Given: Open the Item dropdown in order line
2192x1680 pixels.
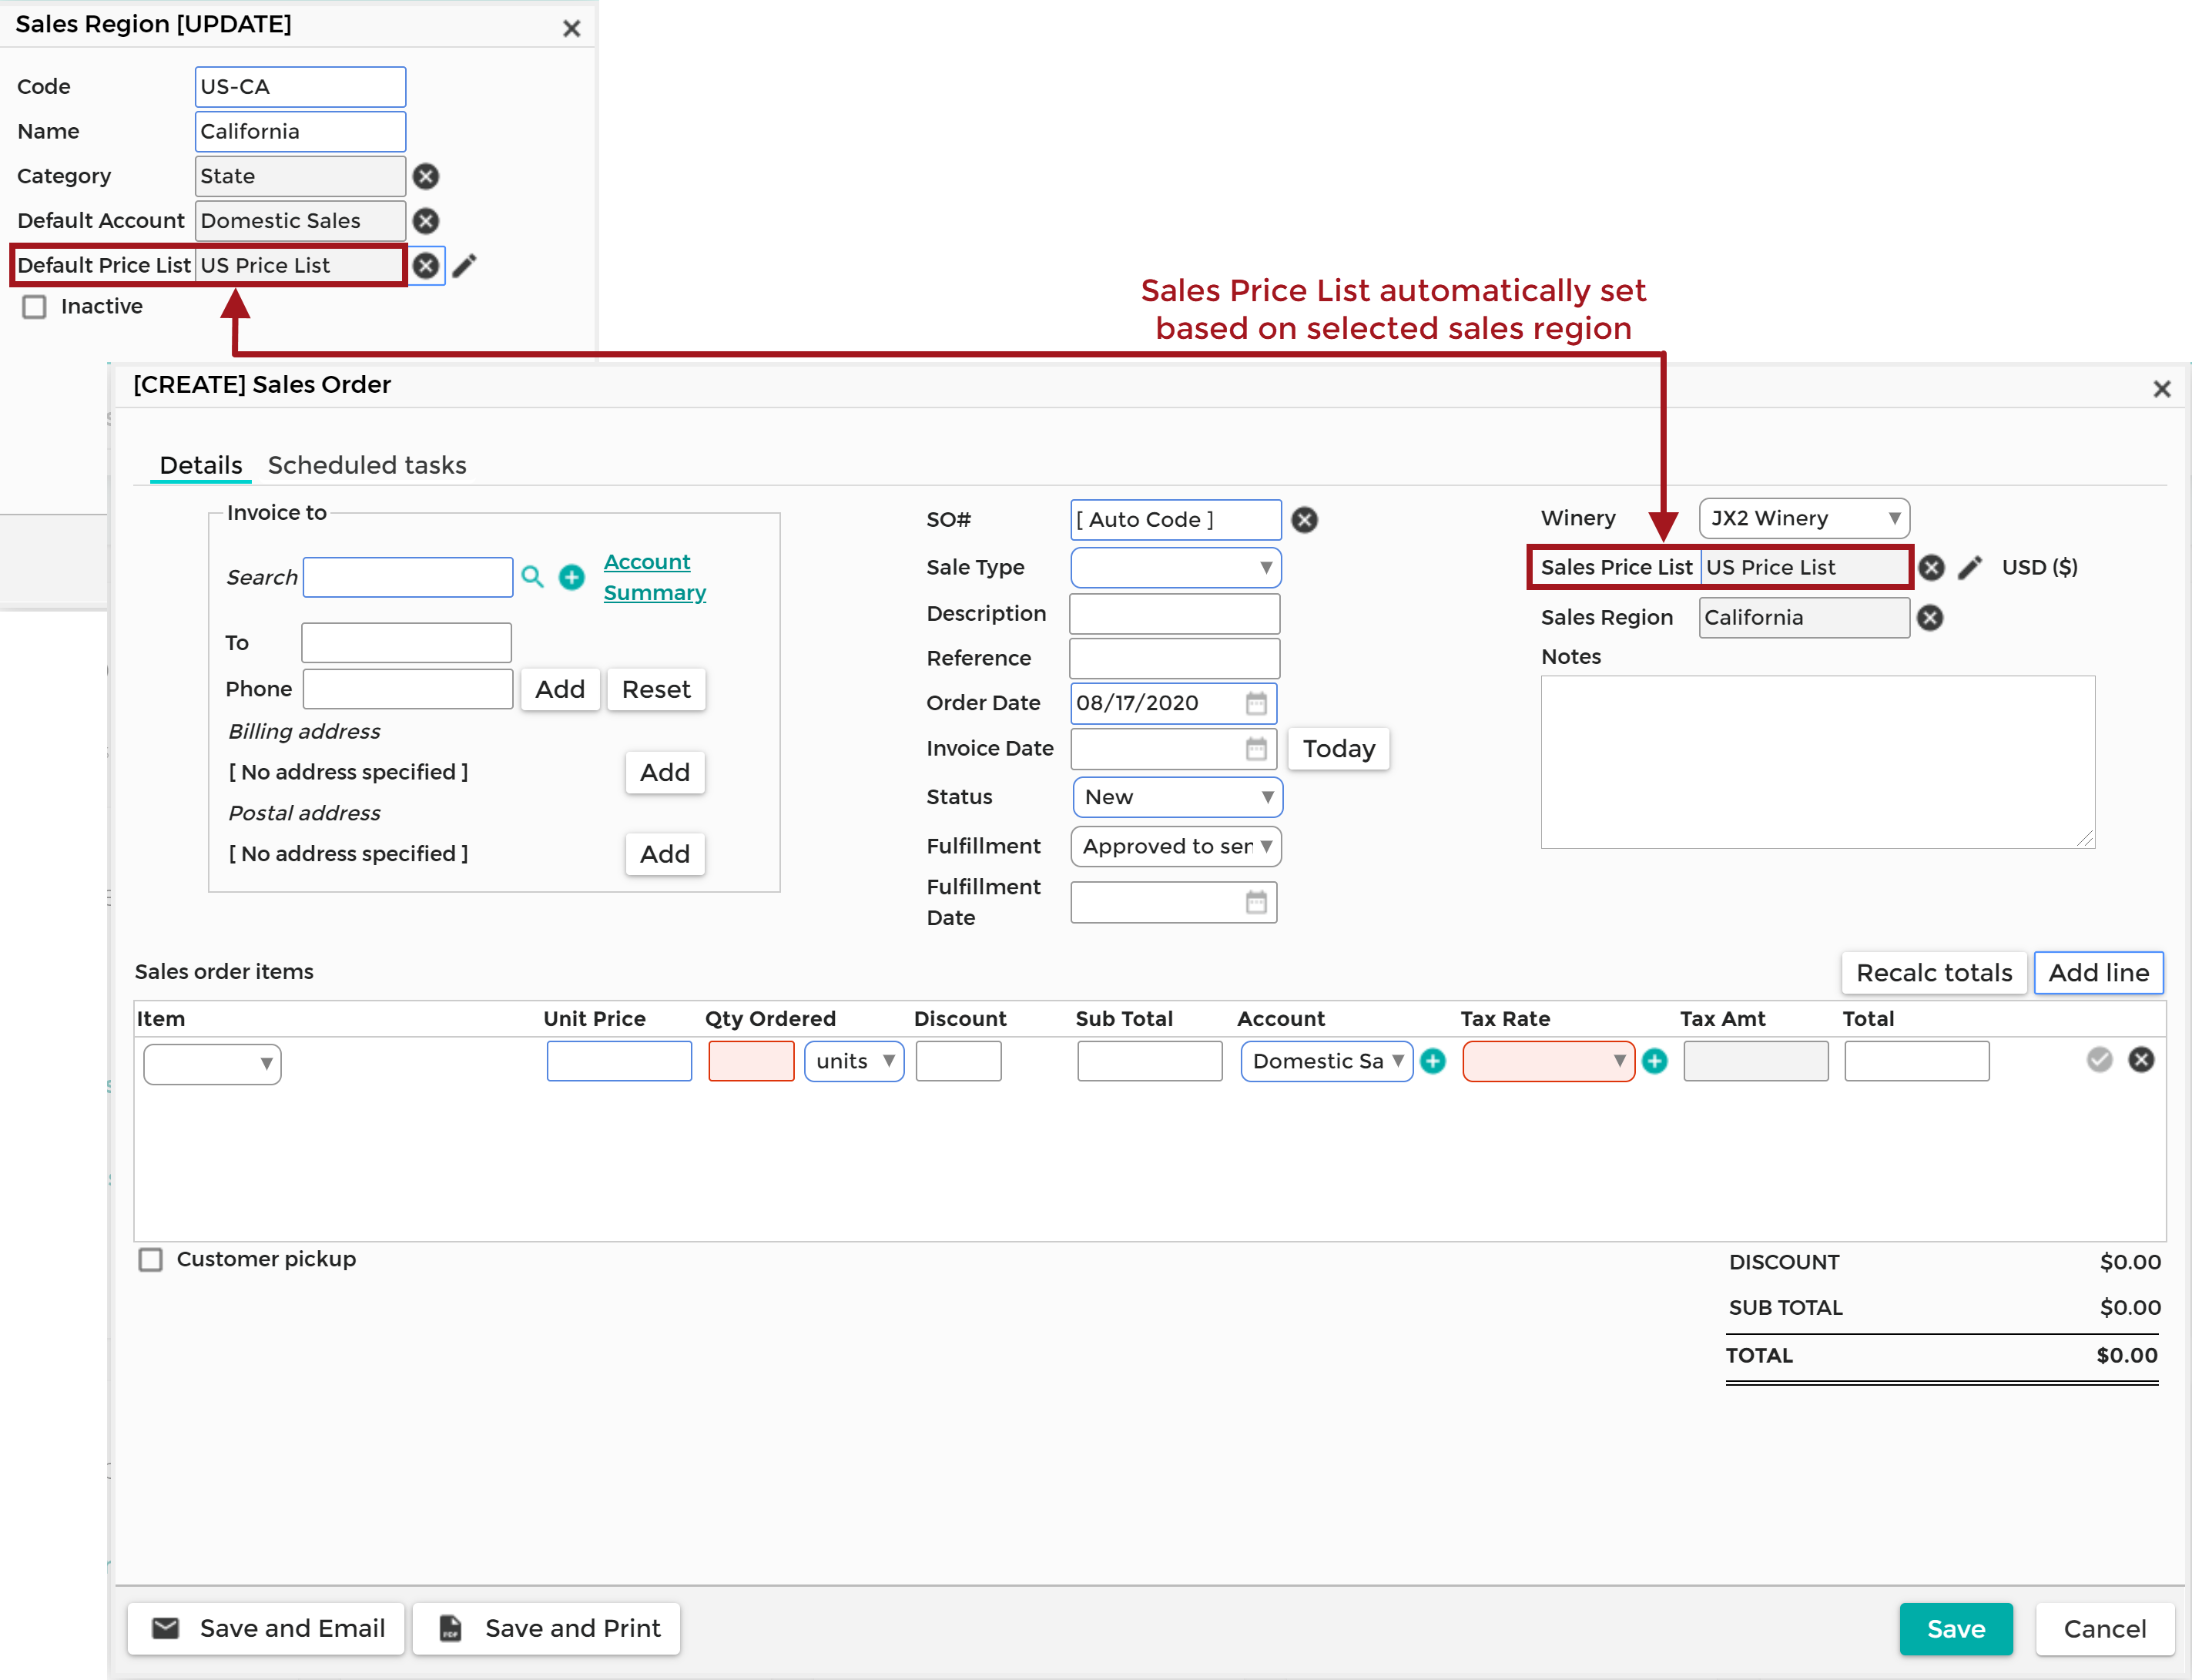Looking at the screenshot, I should point(212,1064).
